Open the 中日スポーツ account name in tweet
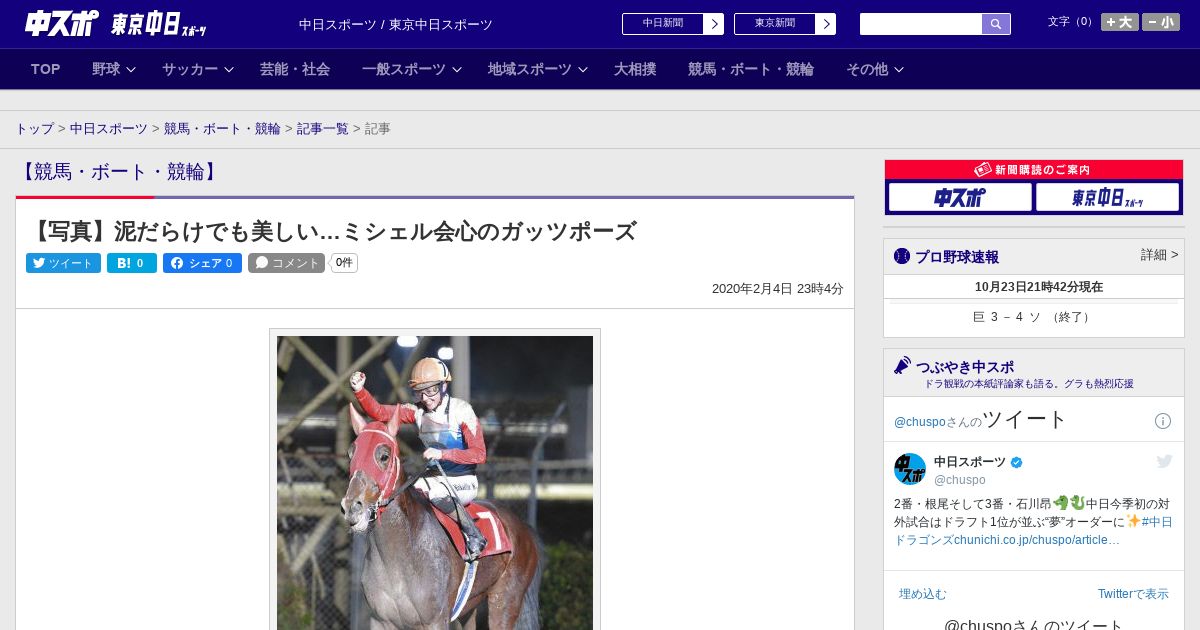The width and height of the screenshot is (1200, 630). tap(970, 462)
